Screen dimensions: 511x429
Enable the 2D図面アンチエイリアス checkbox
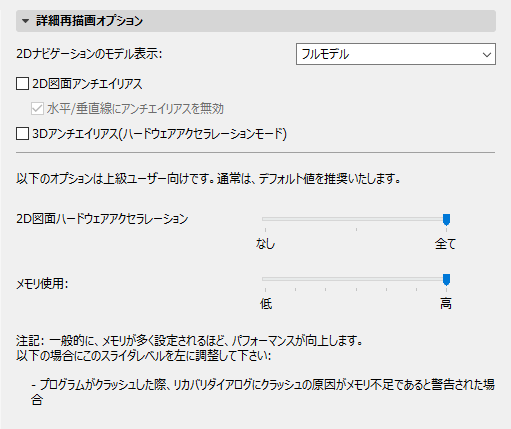[x=22, y=84]
